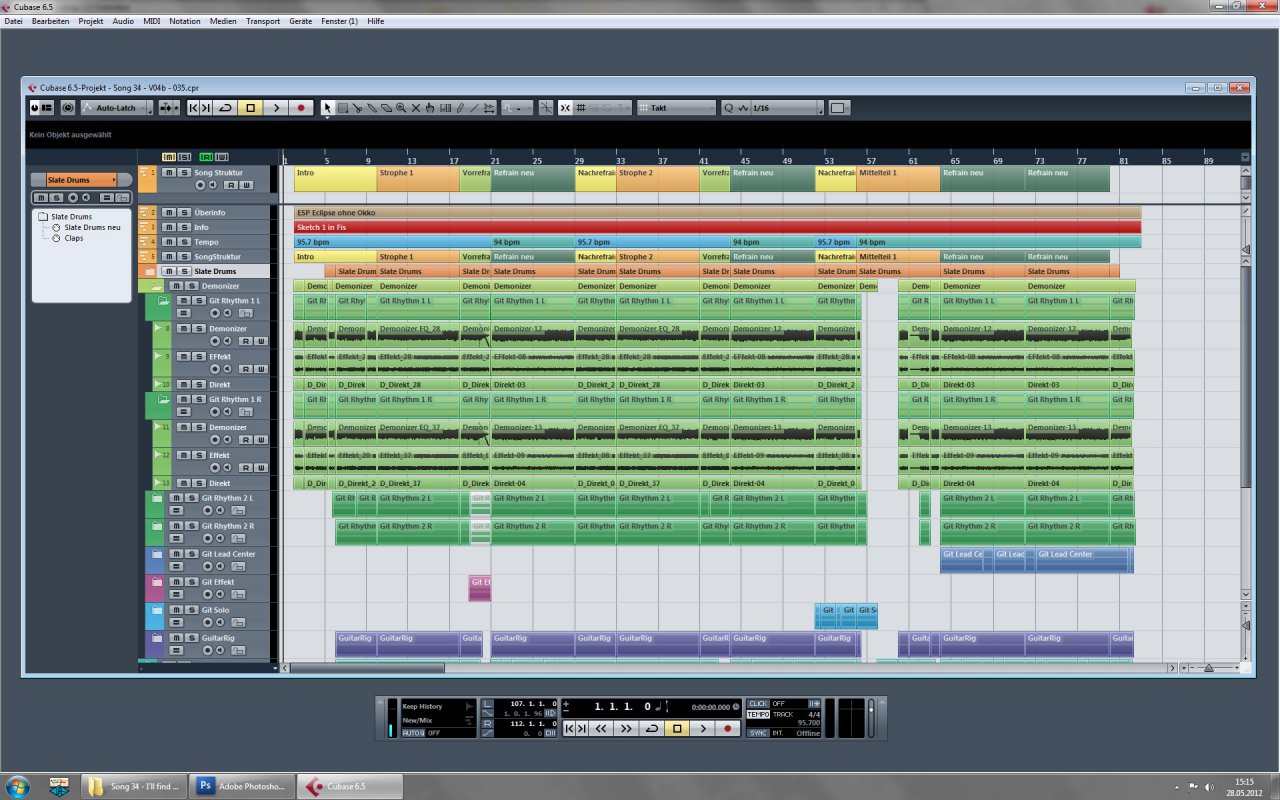This screenshot has height=800, width=1280.
Task: Toggle AUTO Q on transport panel
Action: coord(413,733)
